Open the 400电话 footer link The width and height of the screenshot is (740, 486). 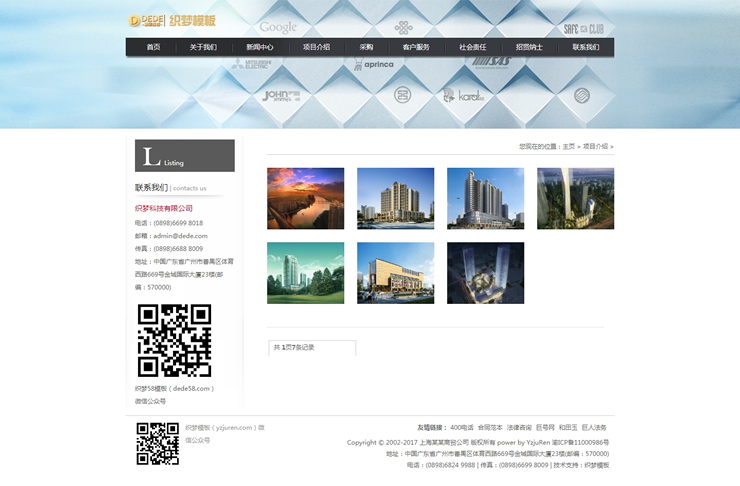coord(462,427)
